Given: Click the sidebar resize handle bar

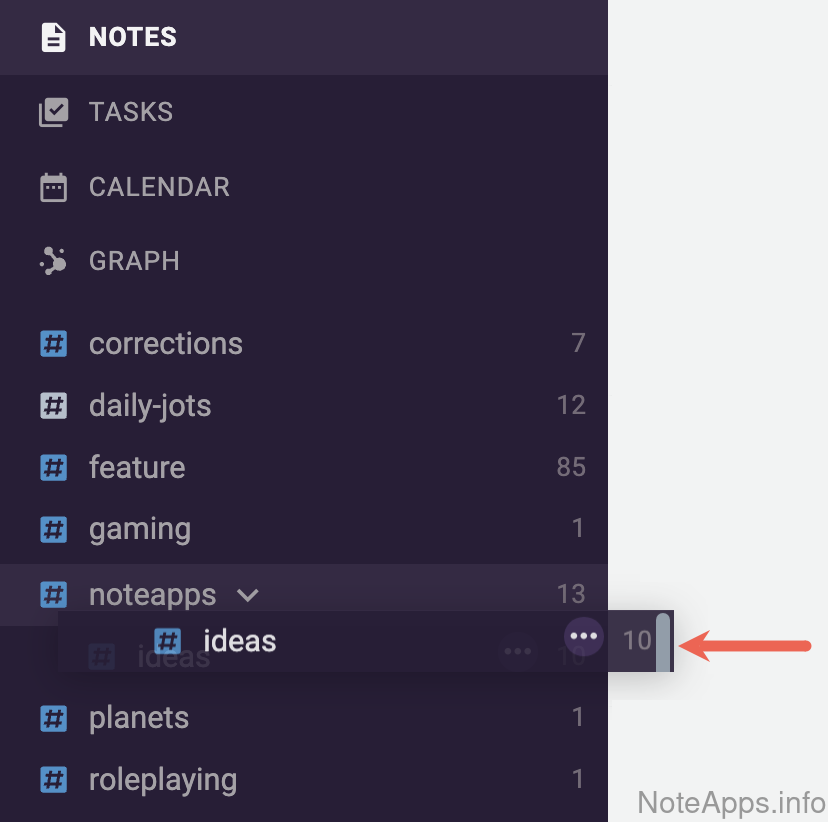Looking at the screenshot, I should 663,640.
